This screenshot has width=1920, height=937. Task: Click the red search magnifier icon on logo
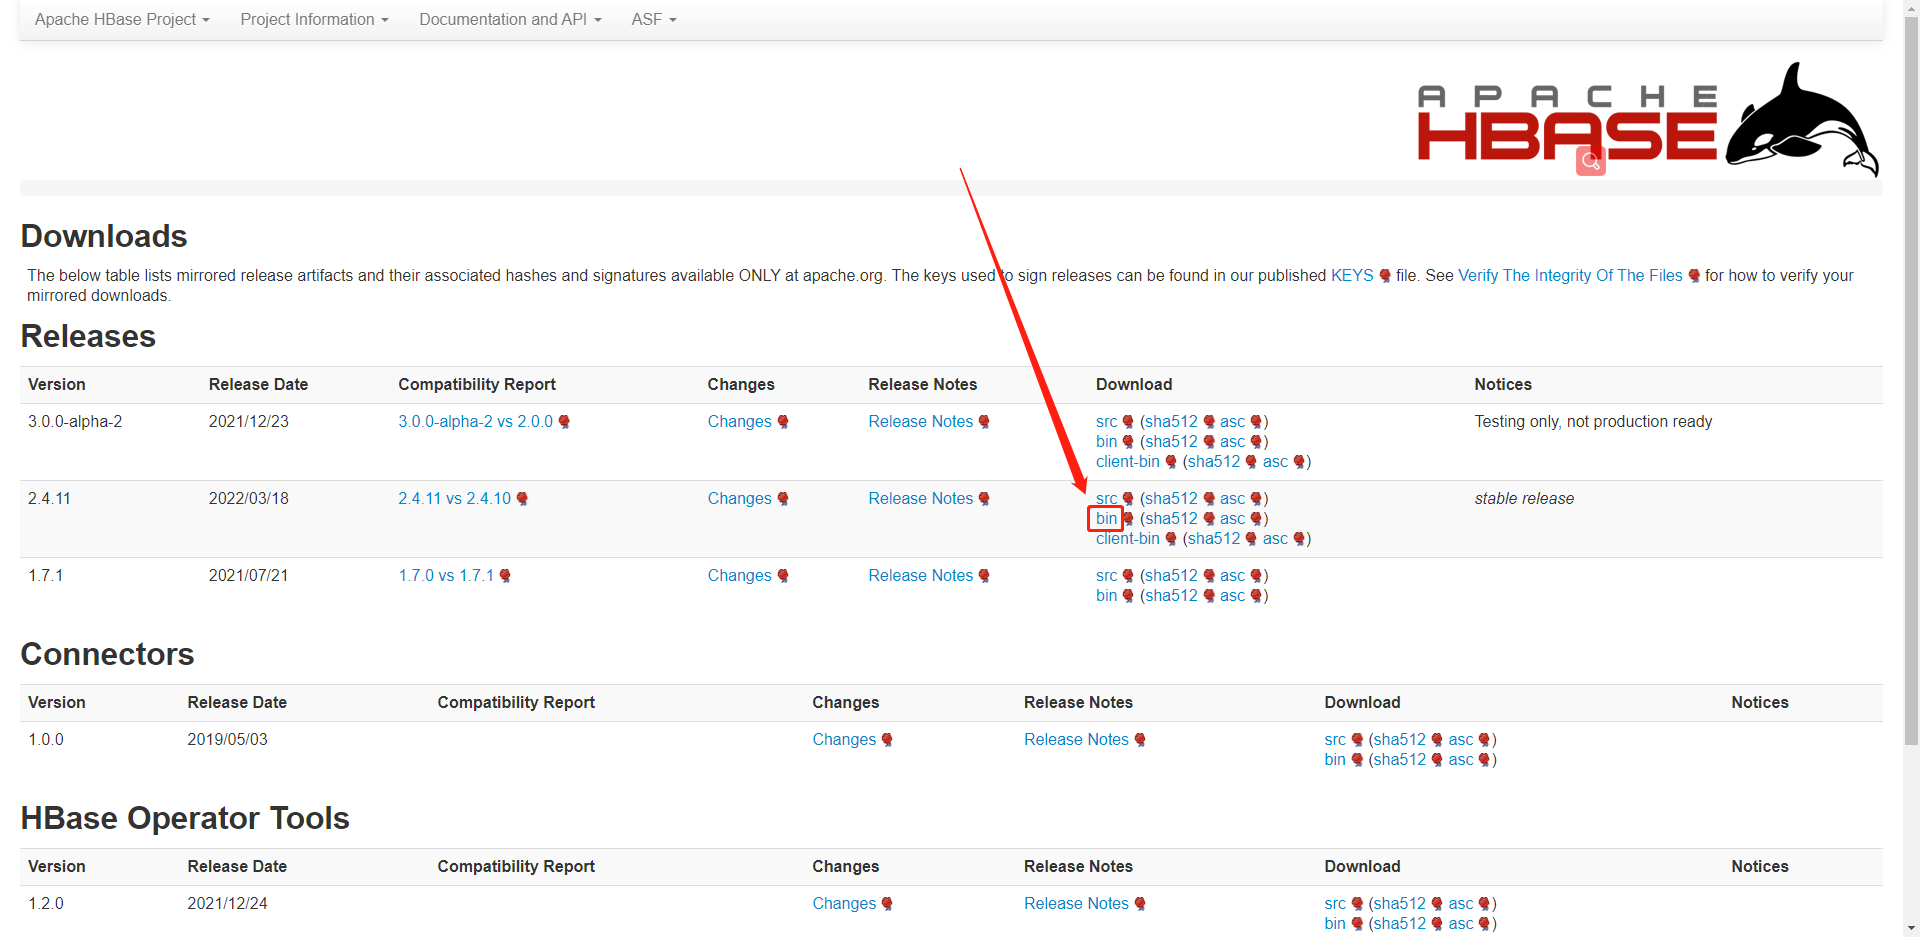pos(1590,161)
